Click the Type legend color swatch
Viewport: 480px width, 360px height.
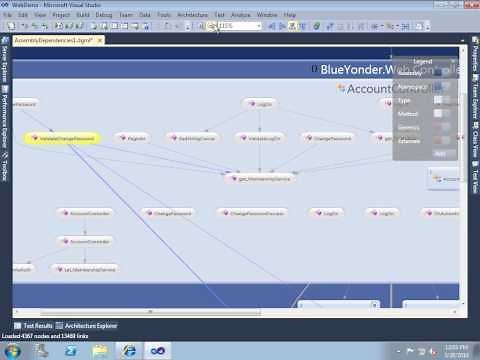(x=438, y=100)
